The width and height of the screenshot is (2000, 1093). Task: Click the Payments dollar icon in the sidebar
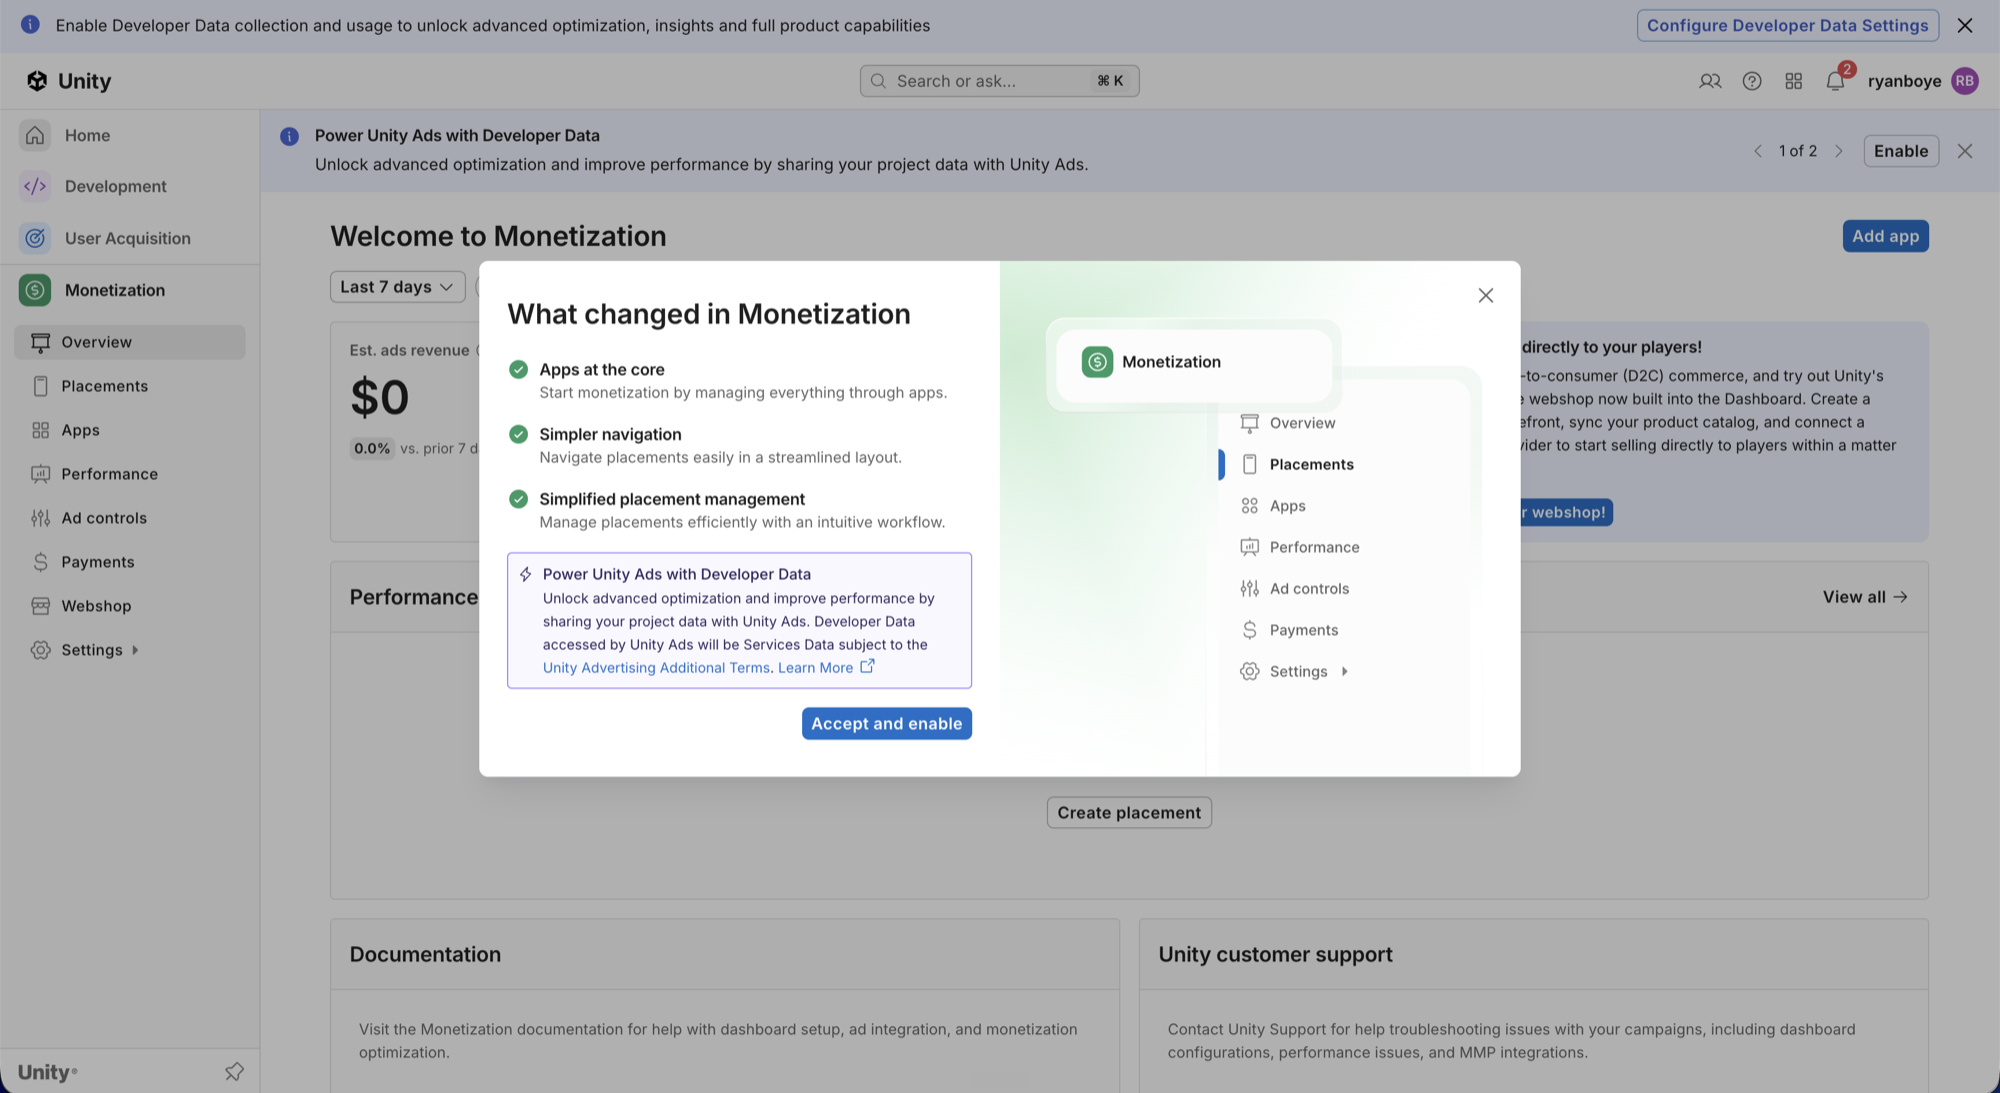pyautogui.click(x=40, y=562)
